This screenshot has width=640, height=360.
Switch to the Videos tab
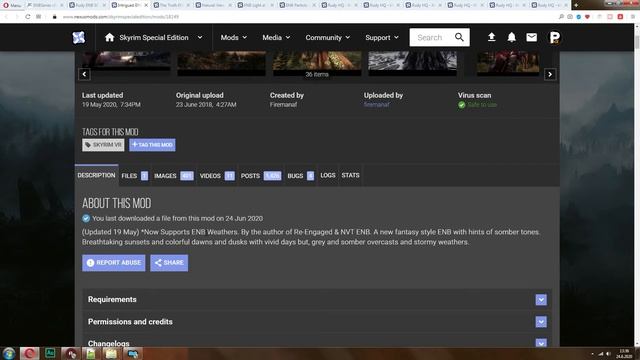(x=217, y=176)
